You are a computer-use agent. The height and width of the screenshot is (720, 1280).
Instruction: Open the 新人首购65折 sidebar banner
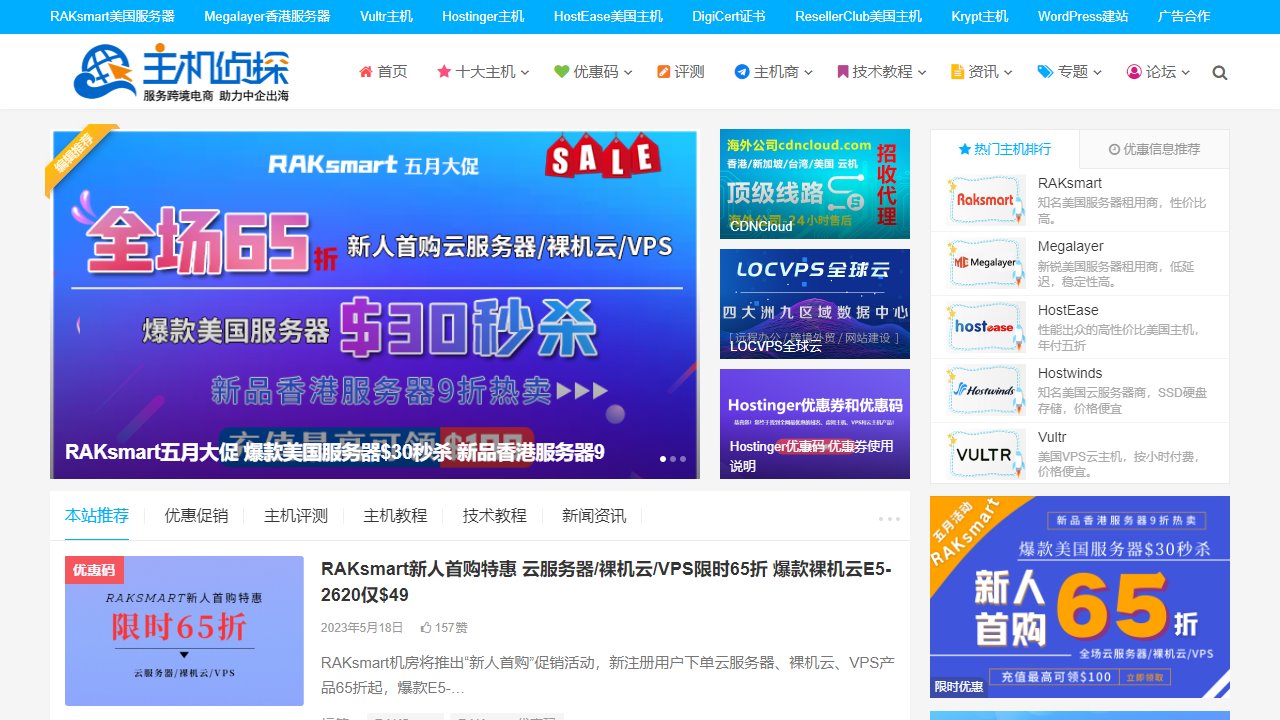pyautogui.click(x=1080, y=597)
